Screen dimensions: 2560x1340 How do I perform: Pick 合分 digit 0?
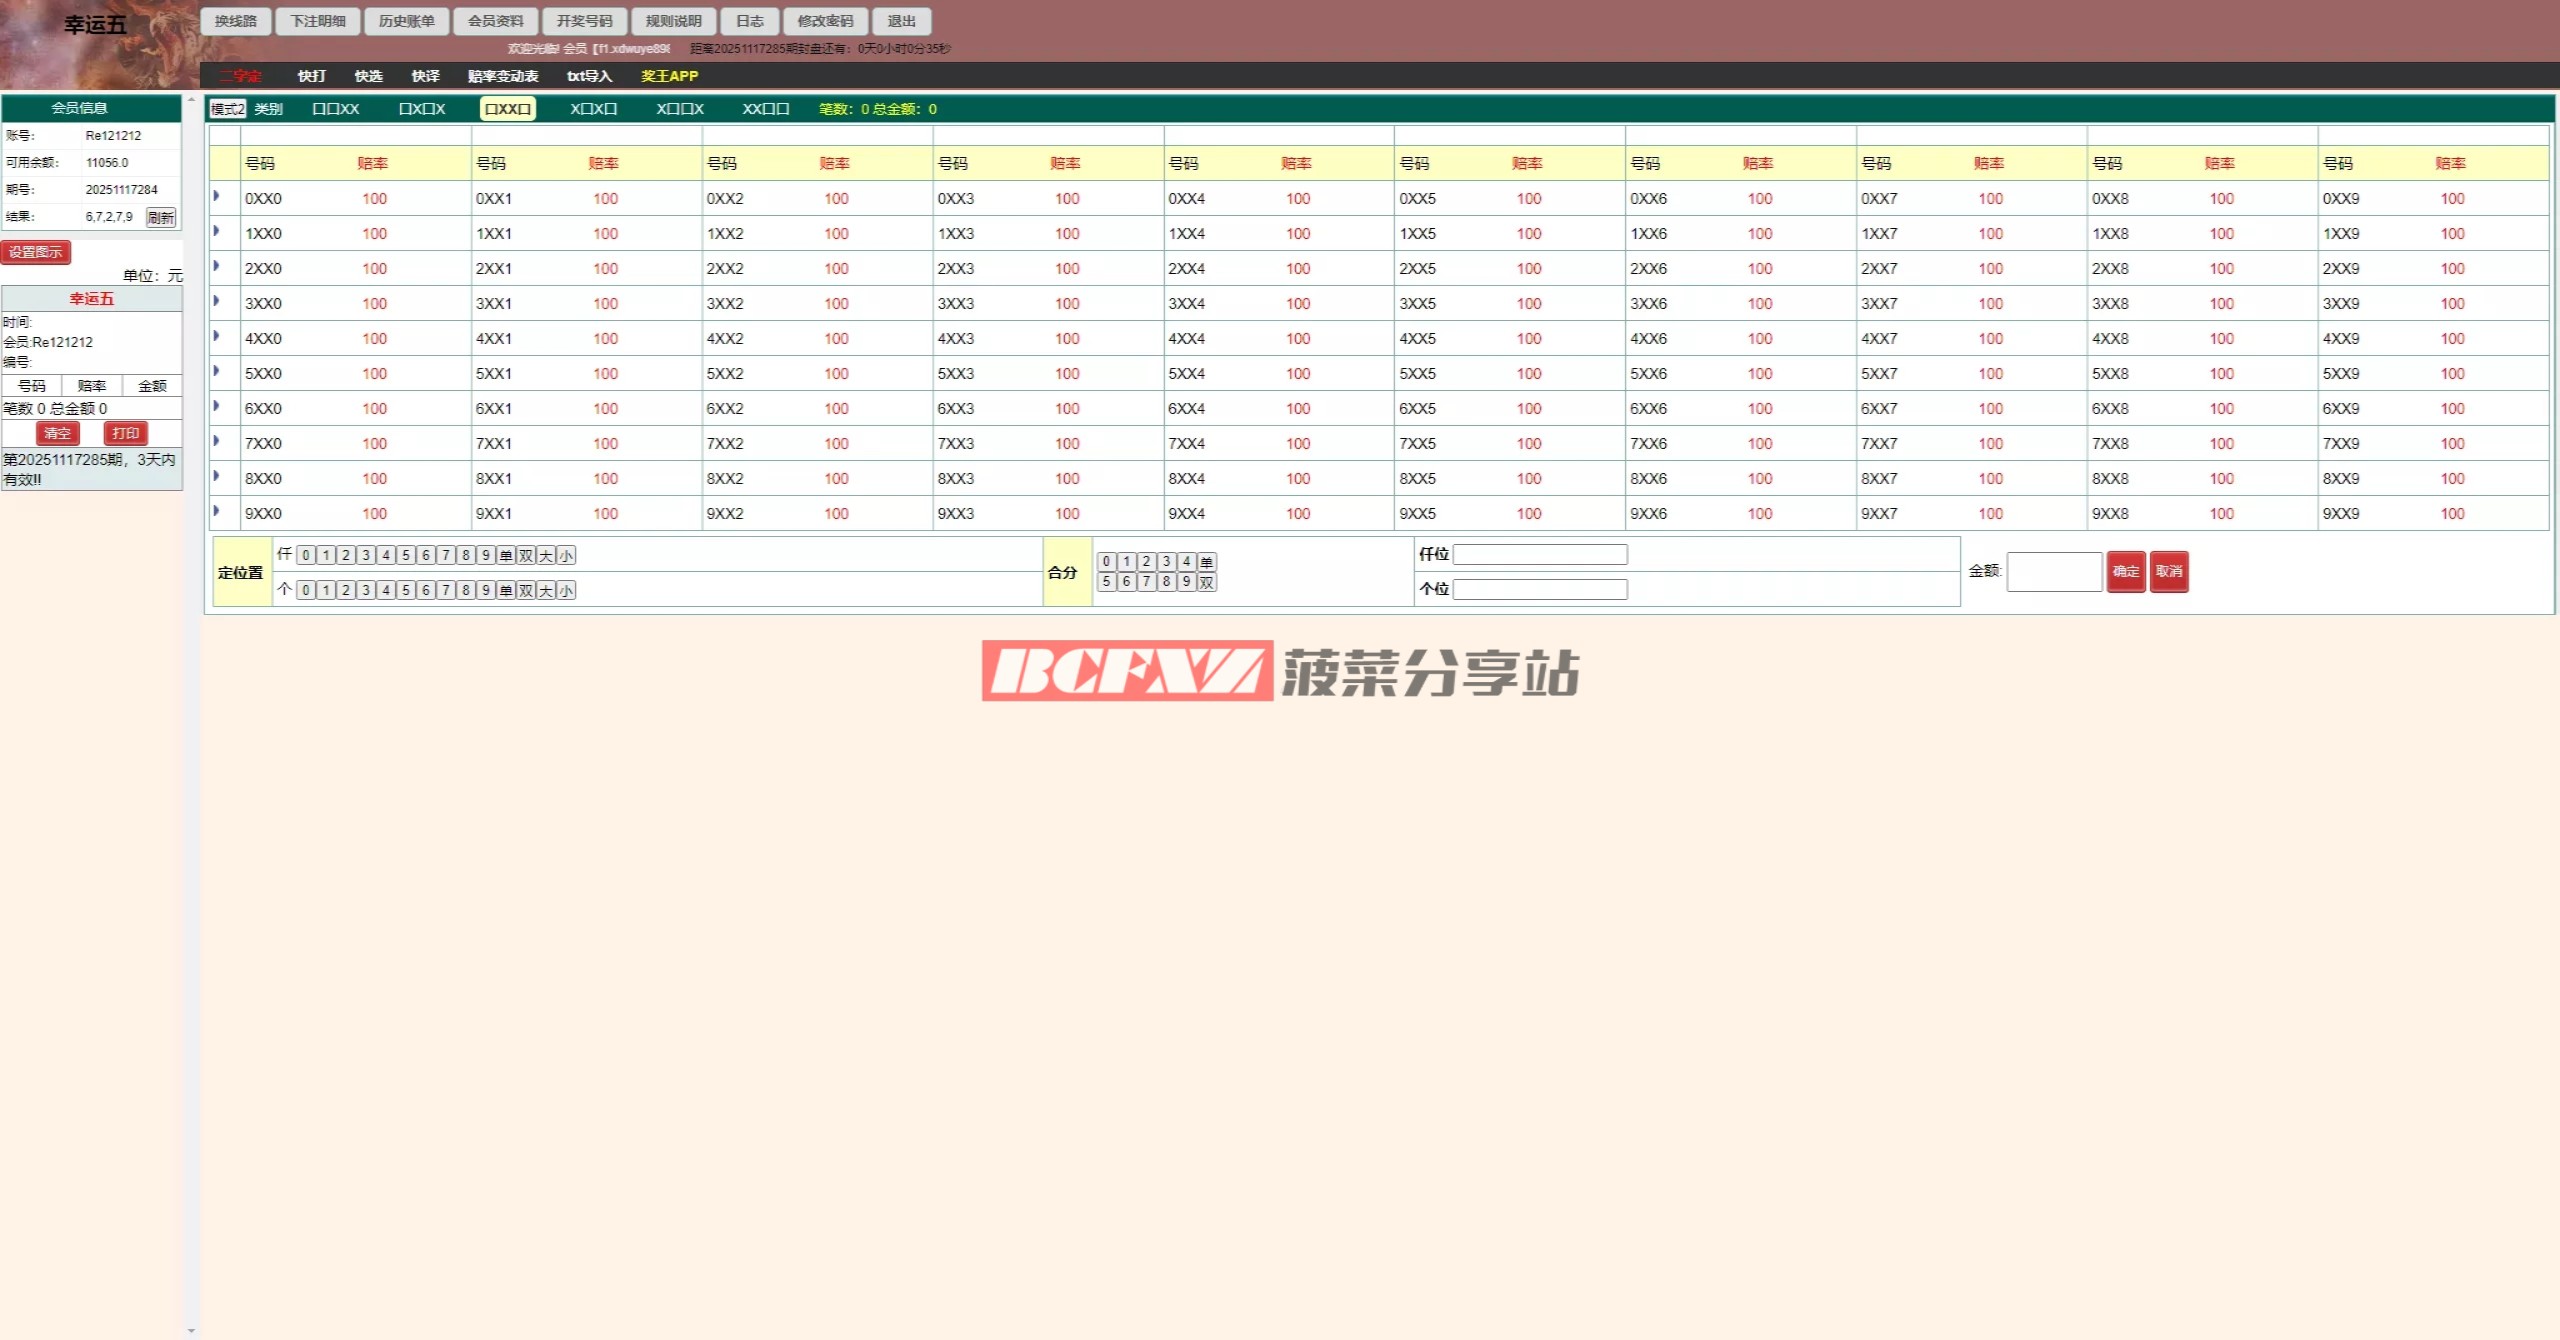click(x=1106, y=562)
